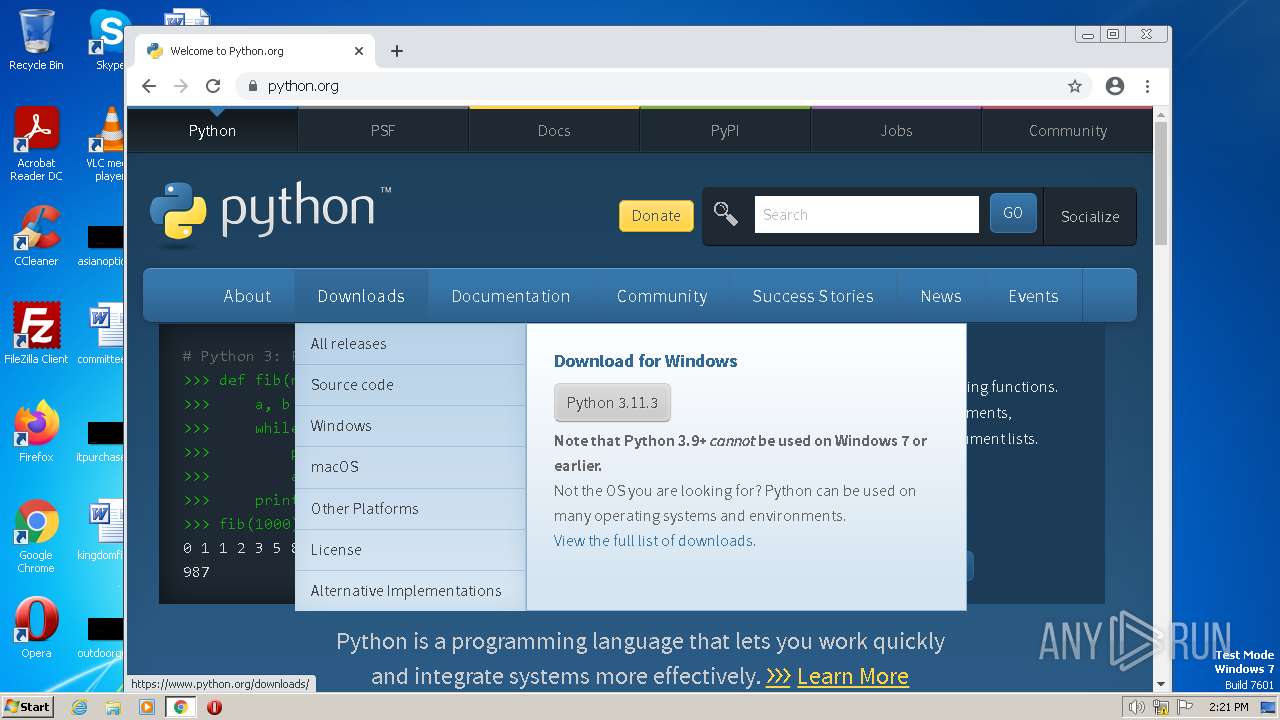
Task: Switch to the Jobs top tab
Action: [x=896, y=130]
